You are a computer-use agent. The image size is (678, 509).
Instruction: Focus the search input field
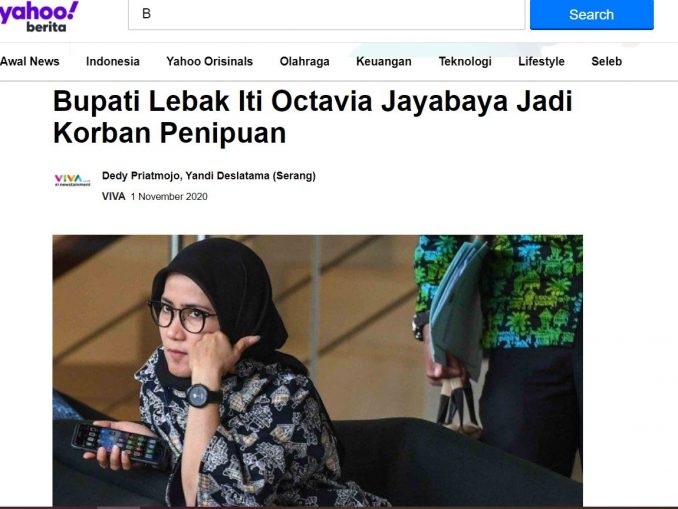[x=326, y=14]
